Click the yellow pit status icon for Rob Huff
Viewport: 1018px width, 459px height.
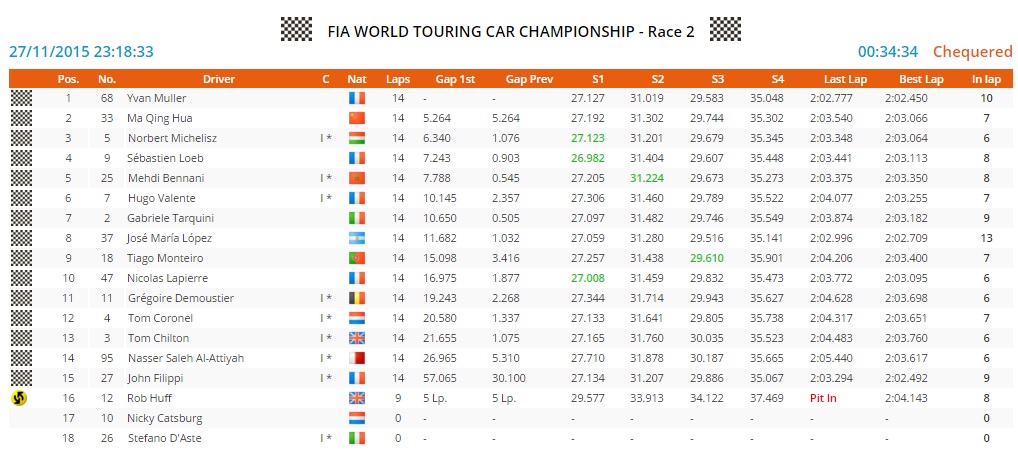tap(21, 398)
